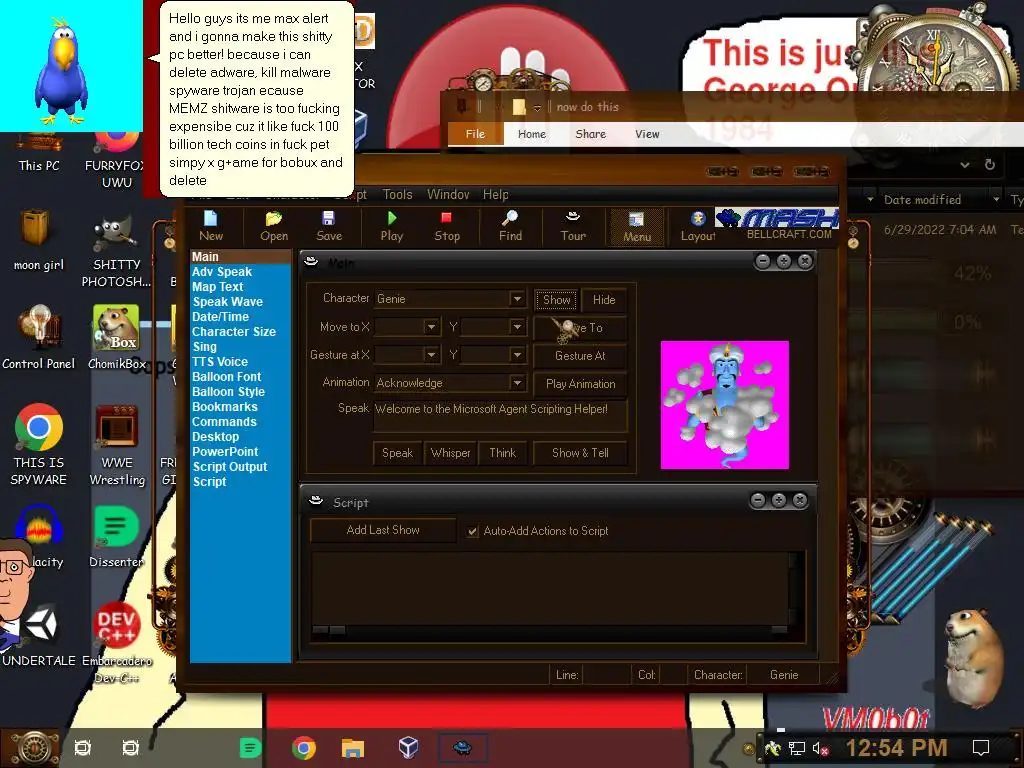Open the Tools menu
The width and height of the screenshot is (1024, 768).
(x=397, y=195)
